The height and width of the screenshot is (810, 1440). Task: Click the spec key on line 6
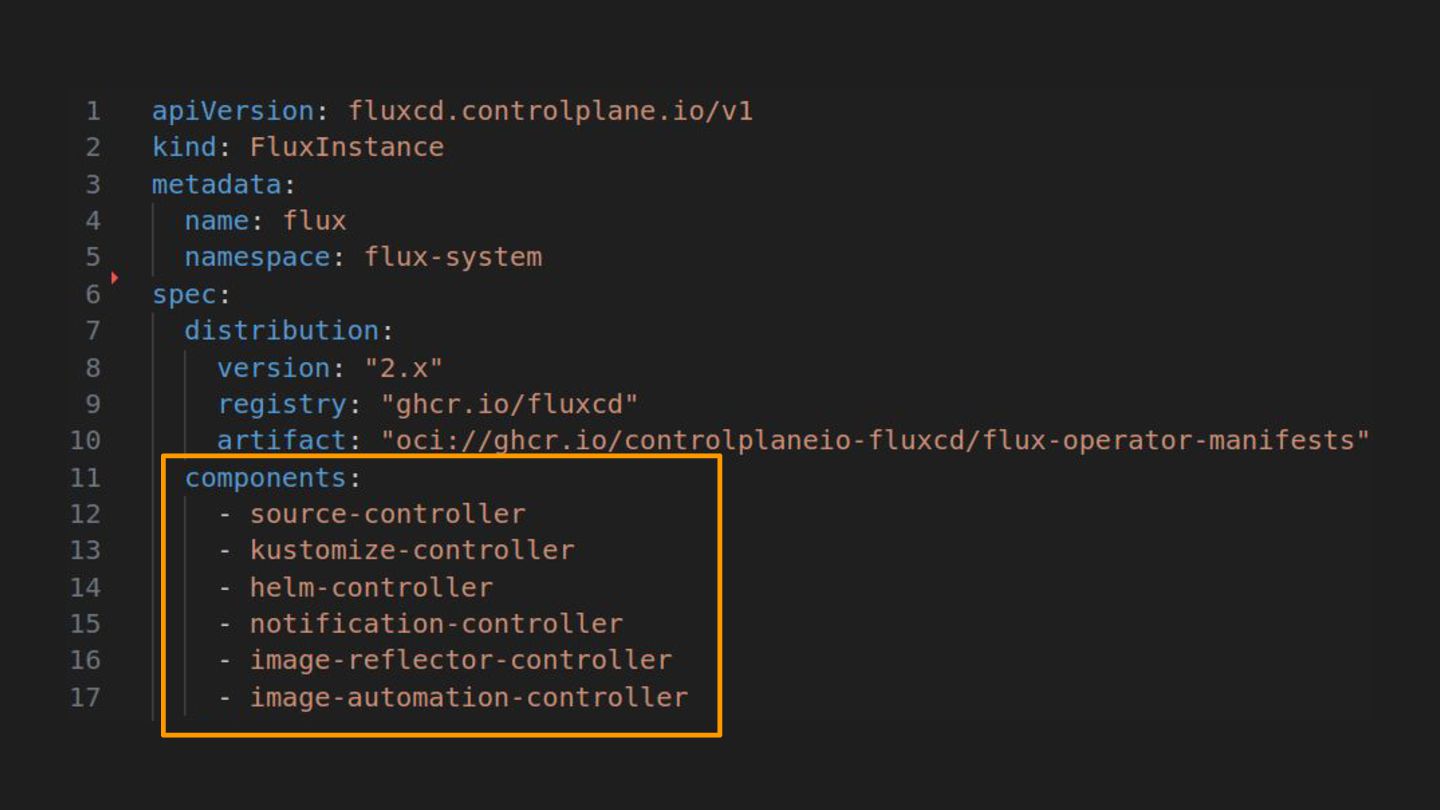(184, 294)
